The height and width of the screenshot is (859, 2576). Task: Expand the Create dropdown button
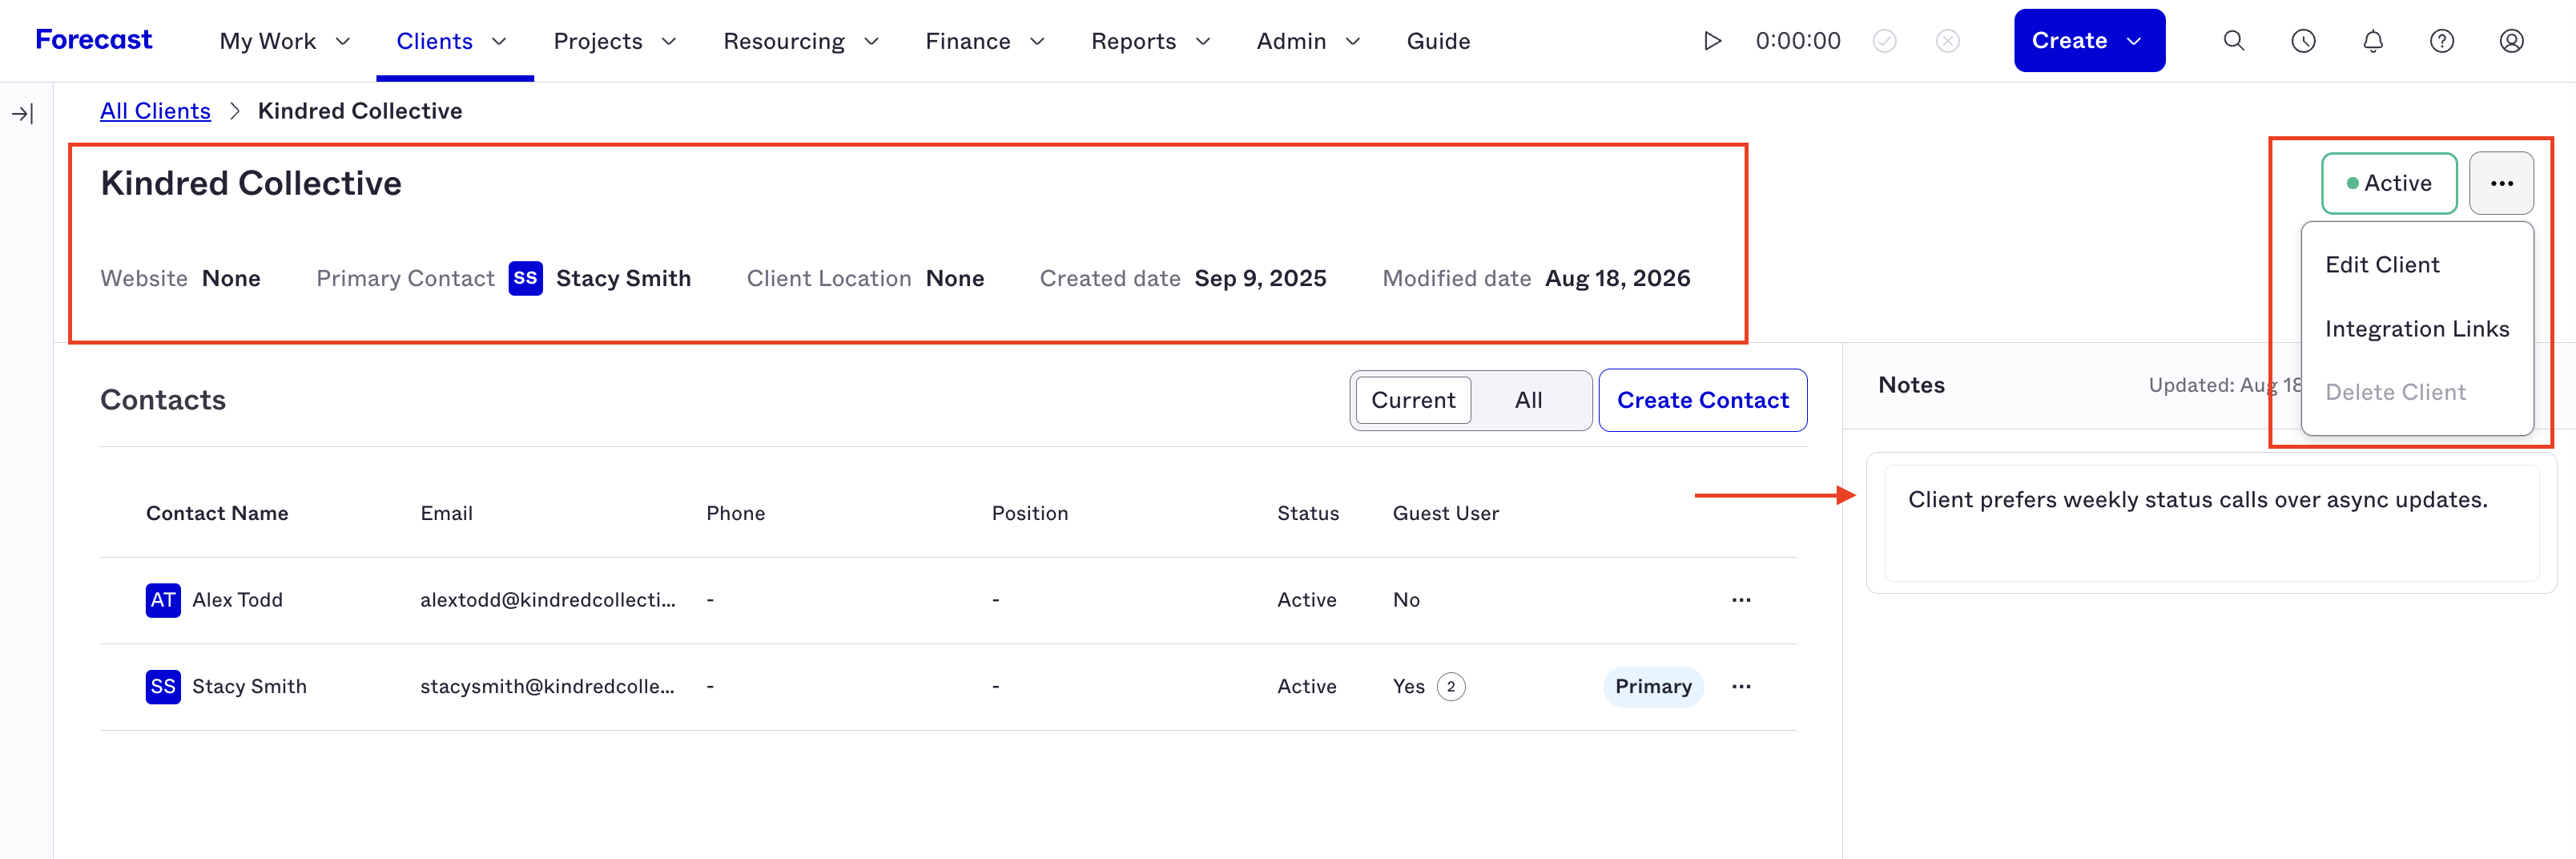click(x=2089, y=41)
